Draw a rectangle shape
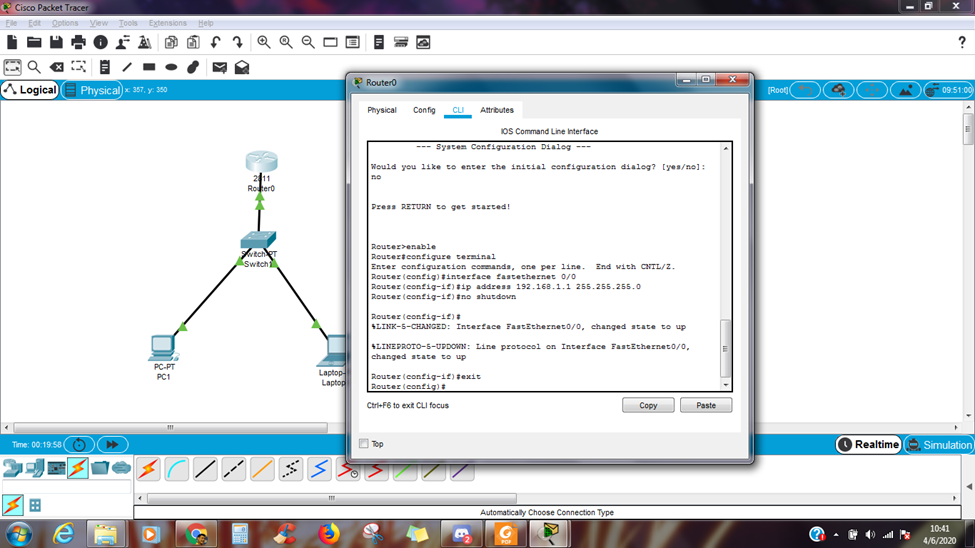This screenshot has width=975, height=548. (x=149, y=67)
